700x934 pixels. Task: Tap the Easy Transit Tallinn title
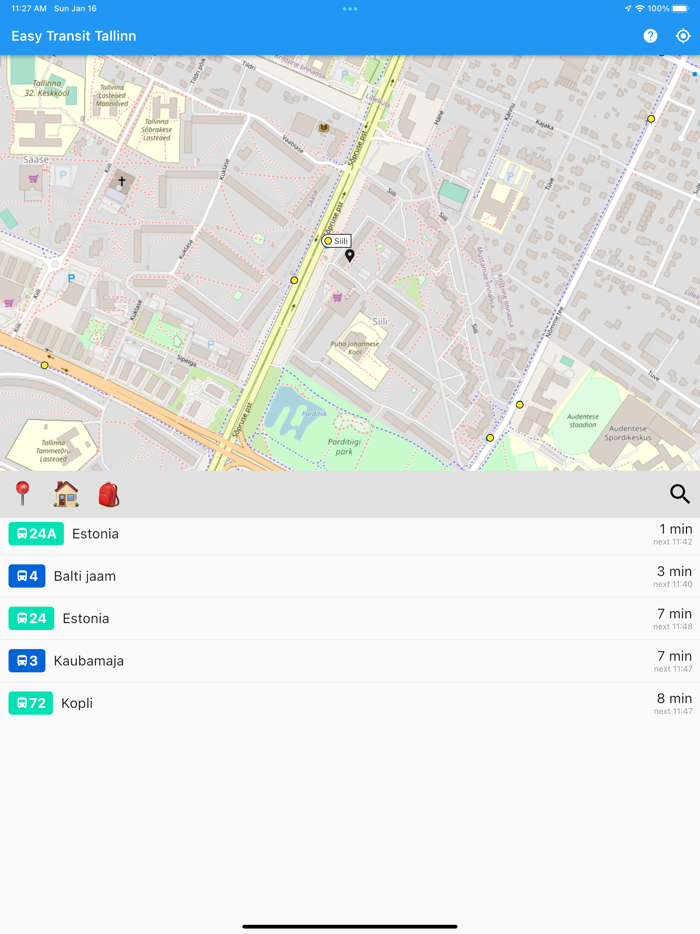pyautogui.click(x=74, y=36)
